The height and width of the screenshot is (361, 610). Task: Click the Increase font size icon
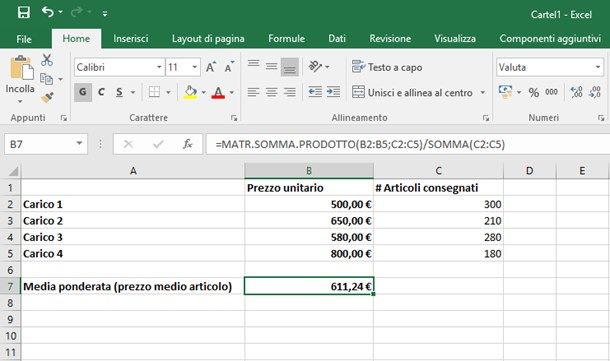point(210,67)
